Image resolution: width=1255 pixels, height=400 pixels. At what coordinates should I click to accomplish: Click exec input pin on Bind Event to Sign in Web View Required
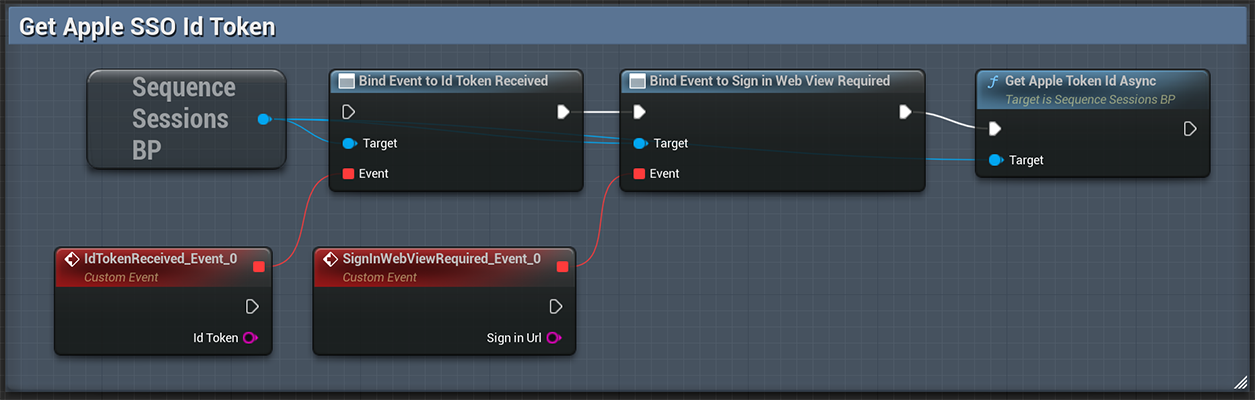point(639,111)
